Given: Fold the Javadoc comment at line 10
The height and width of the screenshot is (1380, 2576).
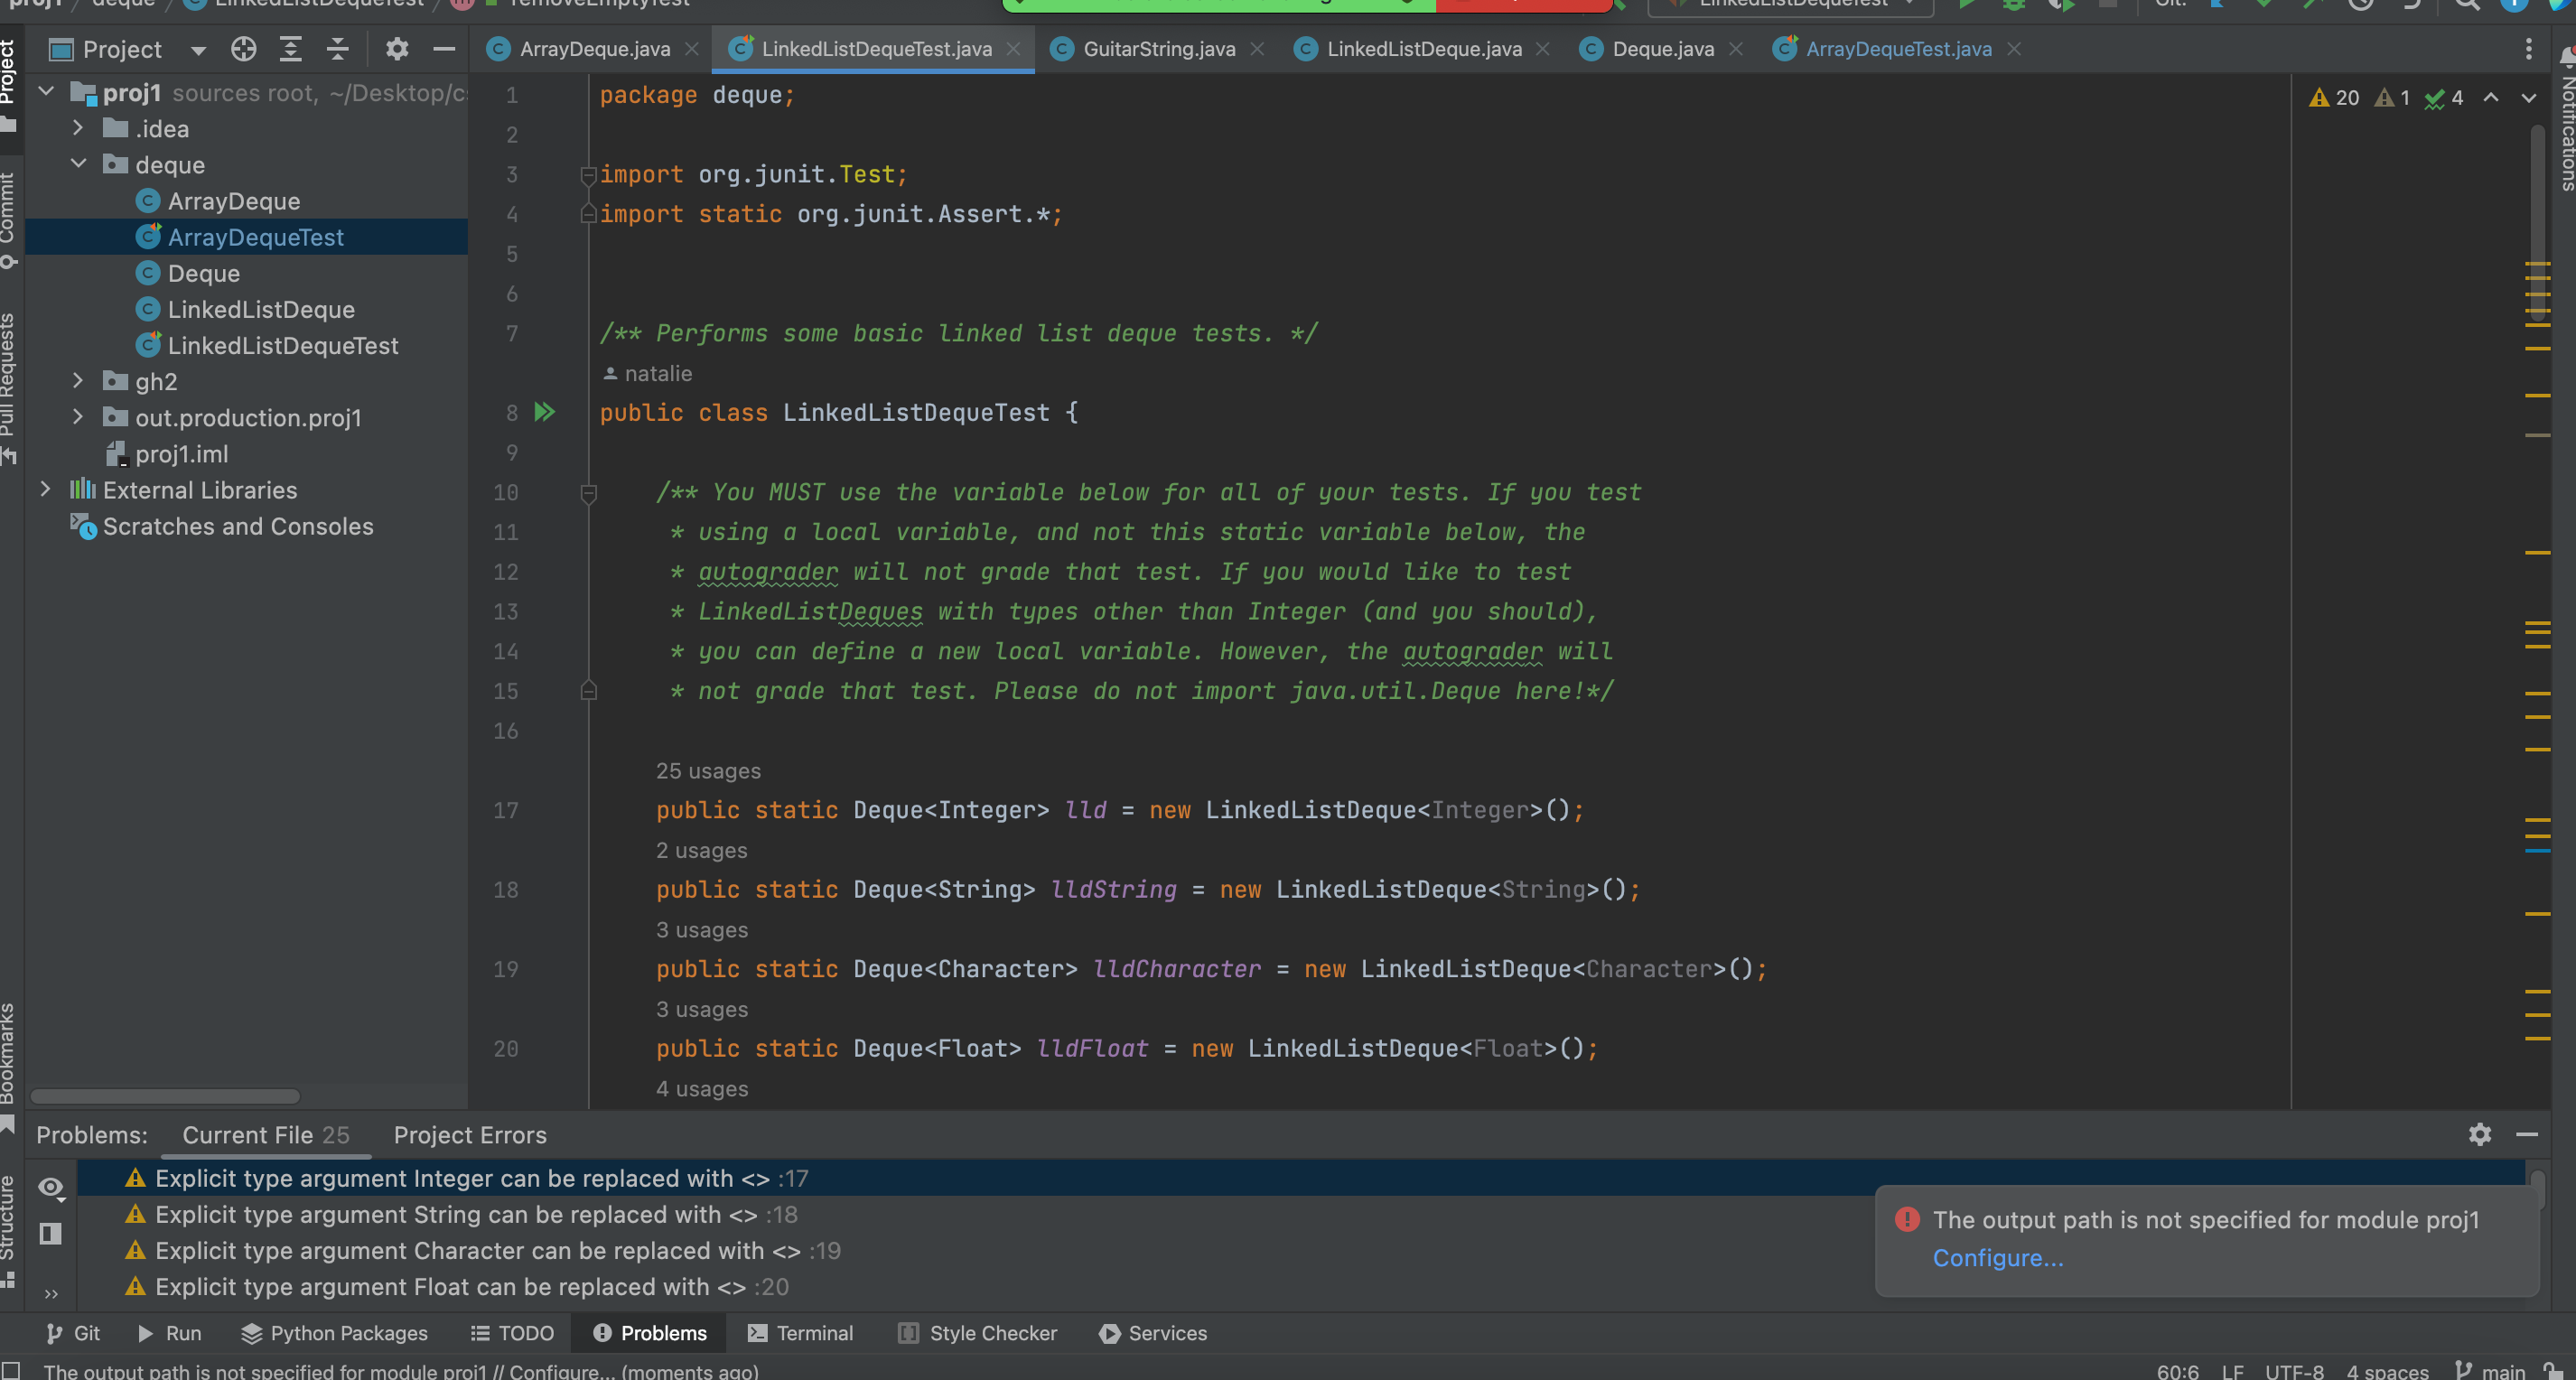Looking at the screenshot, I should pyautogui.click(x=589, y=492).
